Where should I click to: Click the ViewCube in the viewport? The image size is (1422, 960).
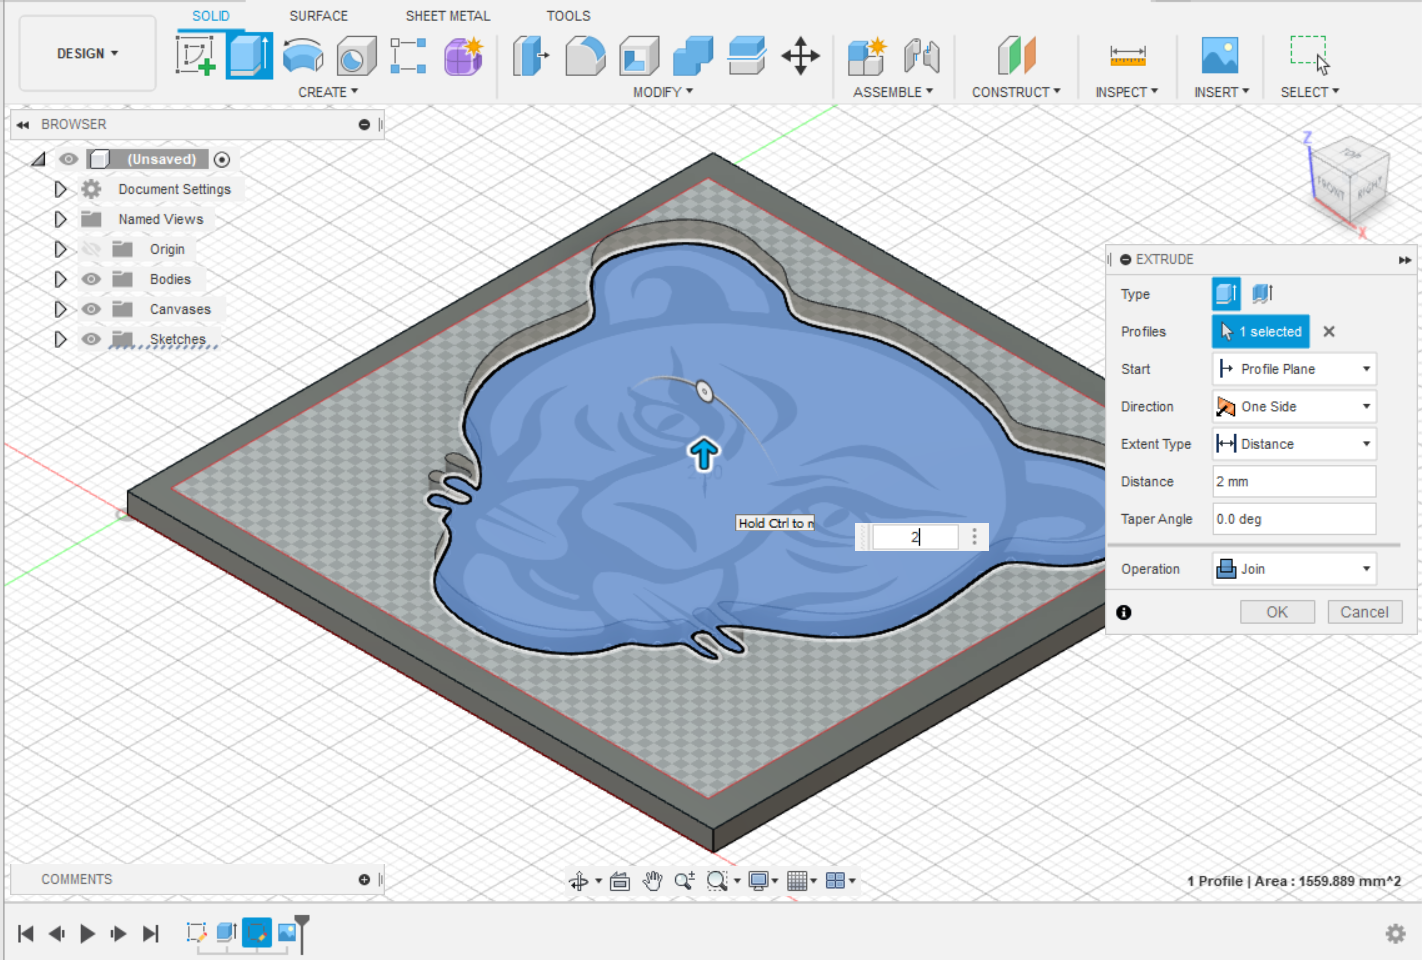coord(1351,180)
